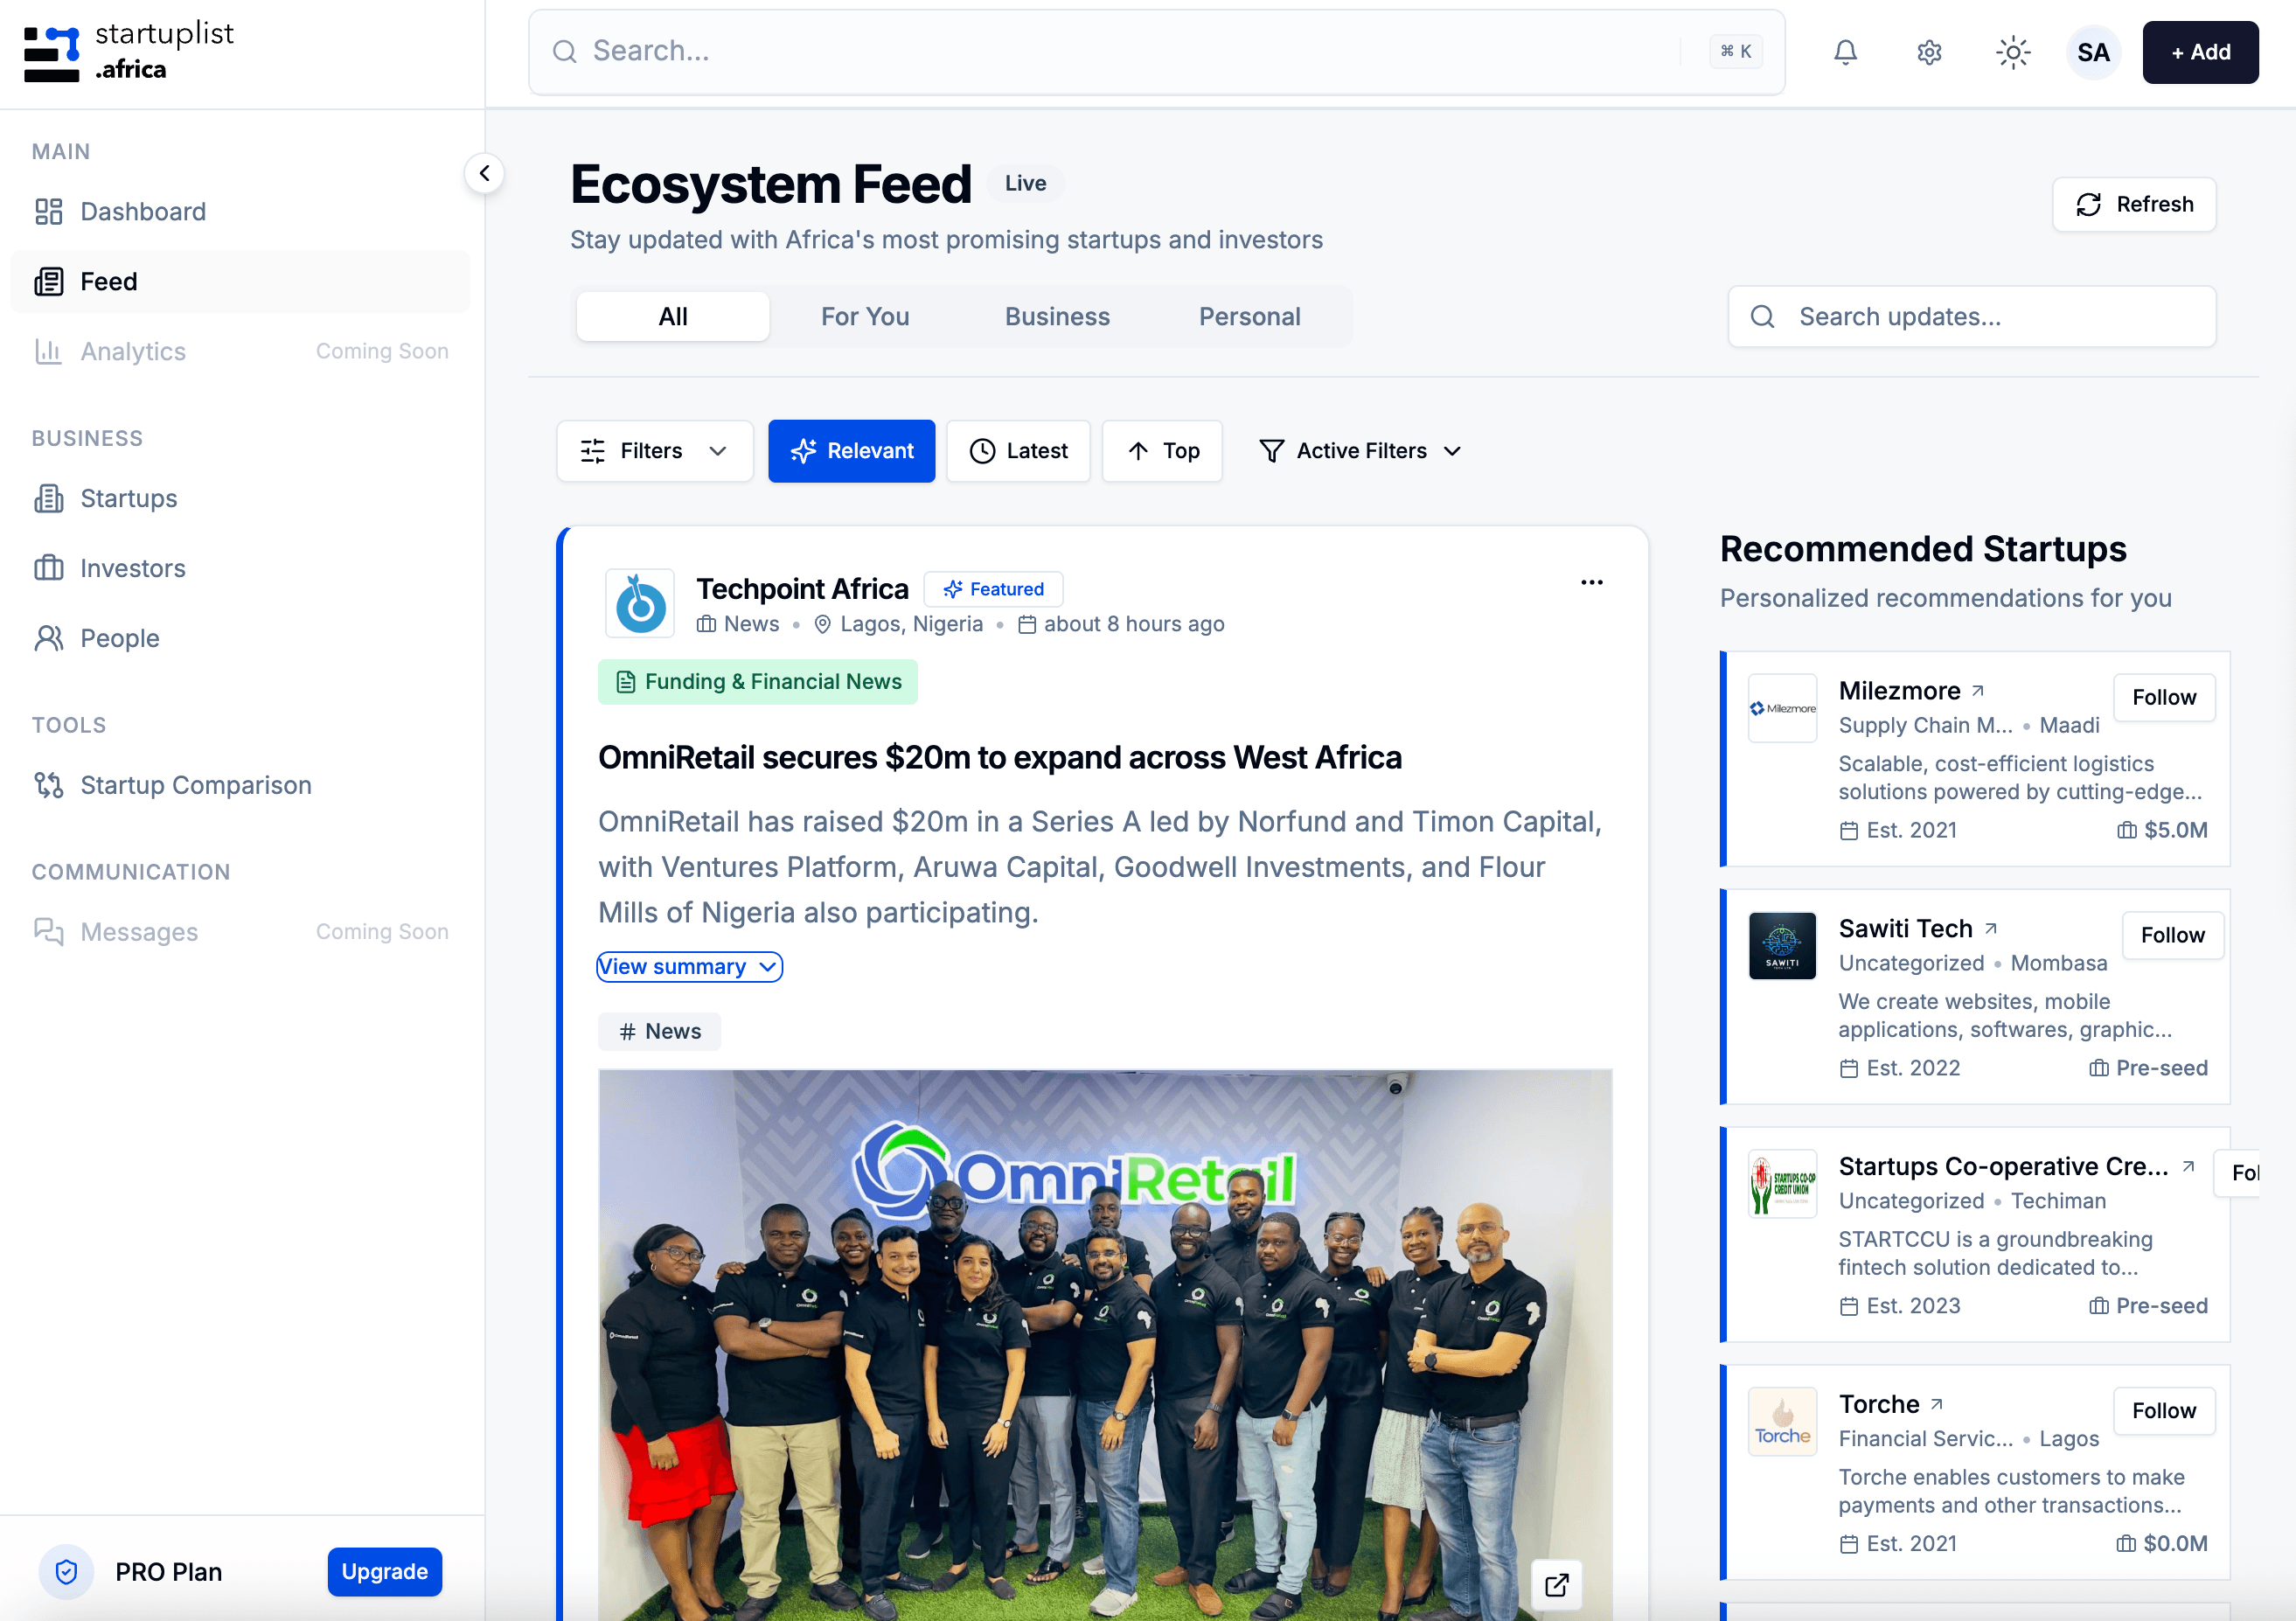Sort feed by Latest
2296x1621 pixels.
pyautogui.click(x=1018, y=451)
